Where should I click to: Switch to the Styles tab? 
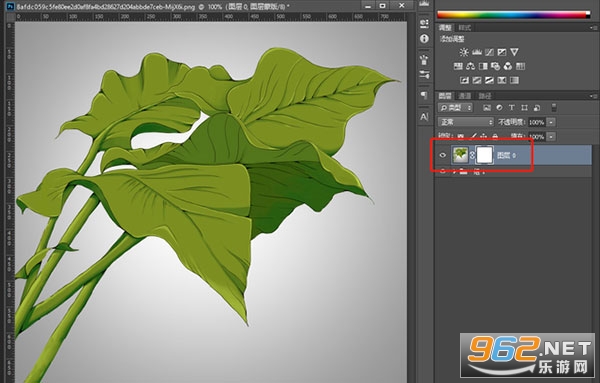(464, 28)
